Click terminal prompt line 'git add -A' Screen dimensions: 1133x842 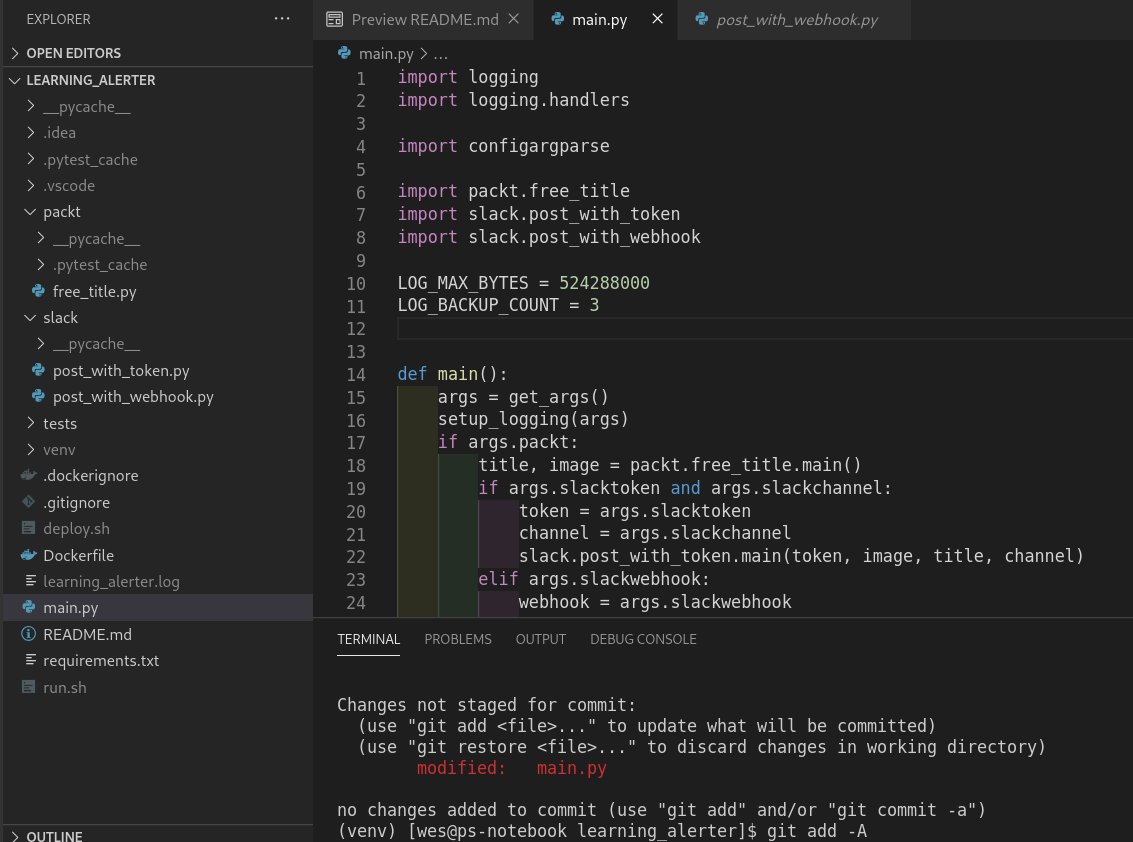click(x=602, y=830)
